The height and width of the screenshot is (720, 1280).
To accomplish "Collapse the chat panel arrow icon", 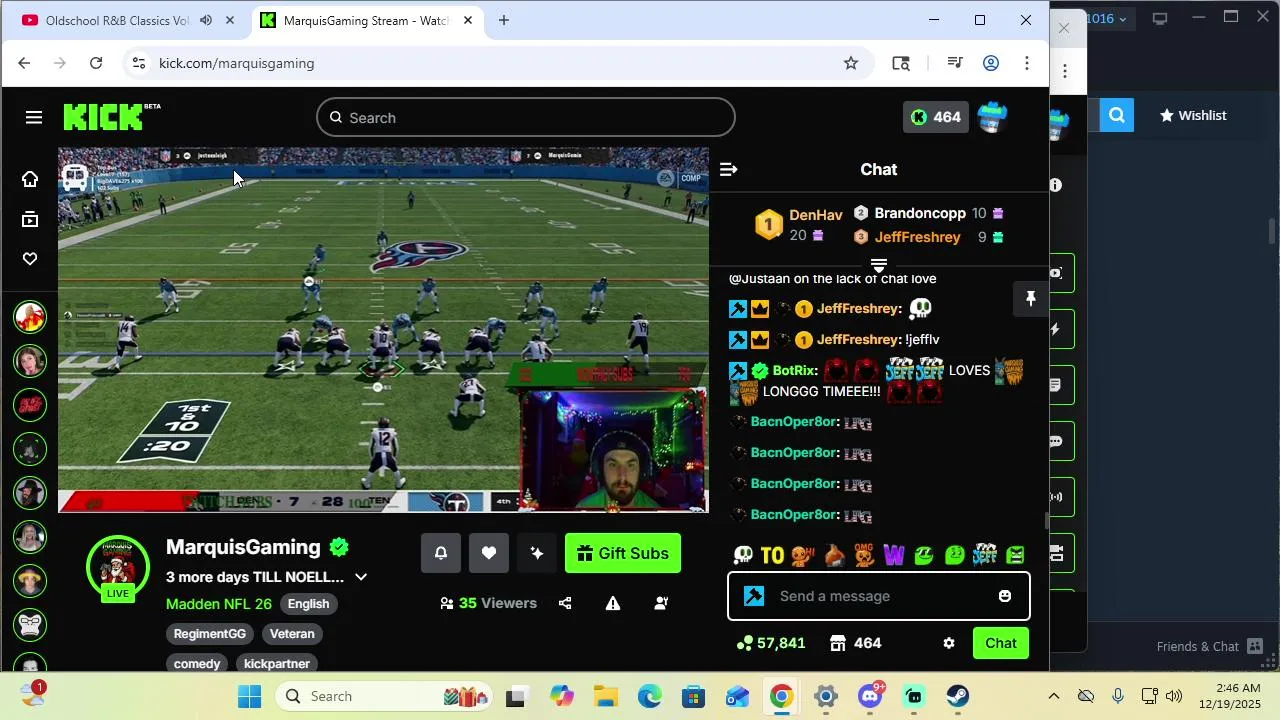I will click(728, 170).
